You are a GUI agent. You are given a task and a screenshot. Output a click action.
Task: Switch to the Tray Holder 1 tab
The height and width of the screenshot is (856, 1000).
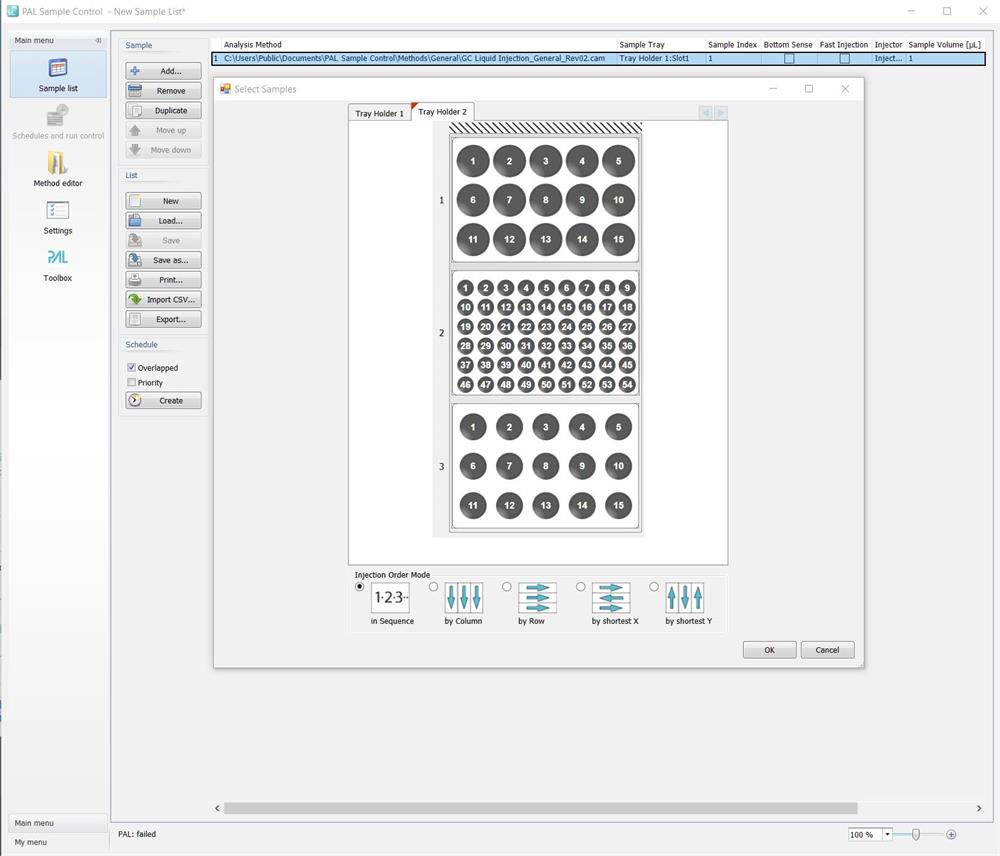380,114
